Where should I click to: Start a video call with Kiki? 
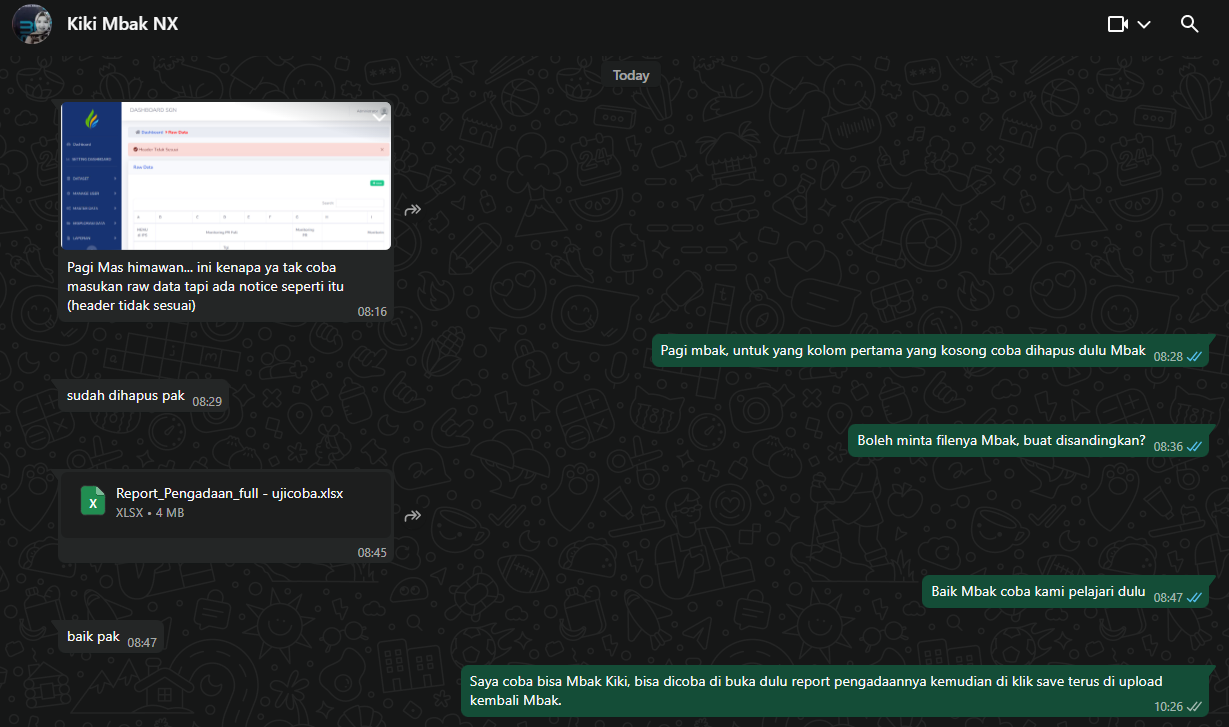tap(1118, 24)
